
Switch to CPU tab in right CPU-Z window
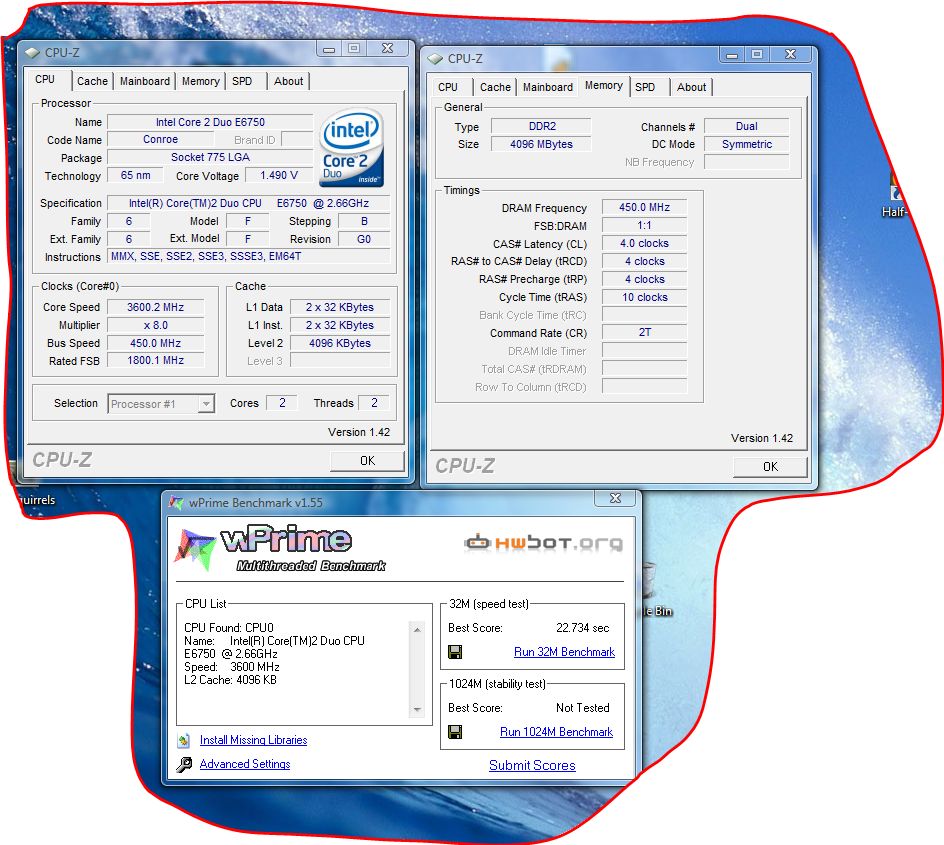[x=448, y=87]
